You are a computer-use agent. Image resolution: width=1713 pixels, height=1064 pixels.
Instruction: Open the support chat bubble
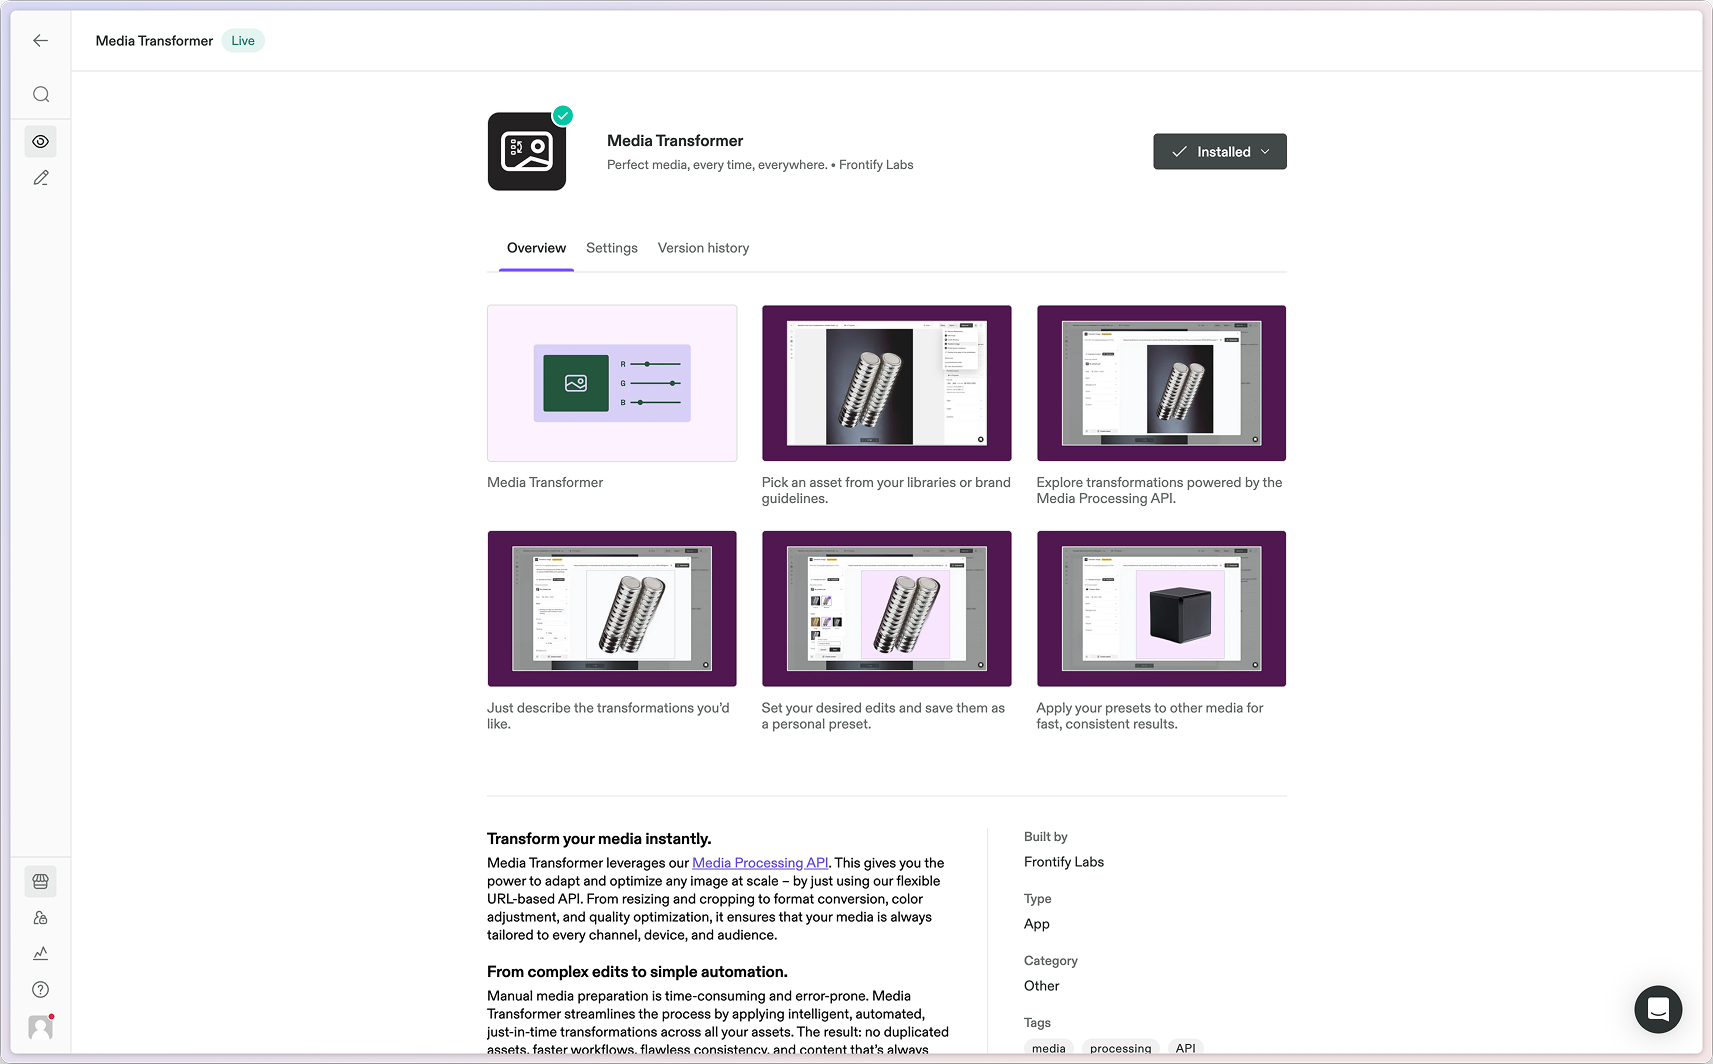(x=1658, y=1009)
